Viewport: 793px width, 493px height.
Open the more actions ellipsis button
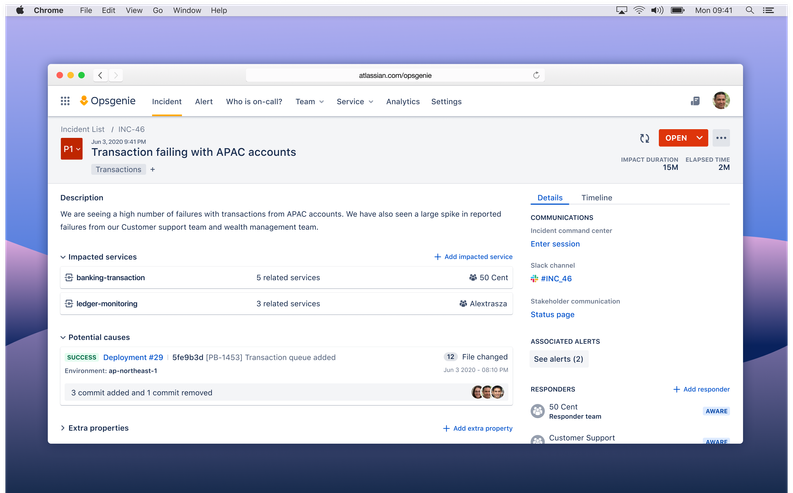[721, 138]
